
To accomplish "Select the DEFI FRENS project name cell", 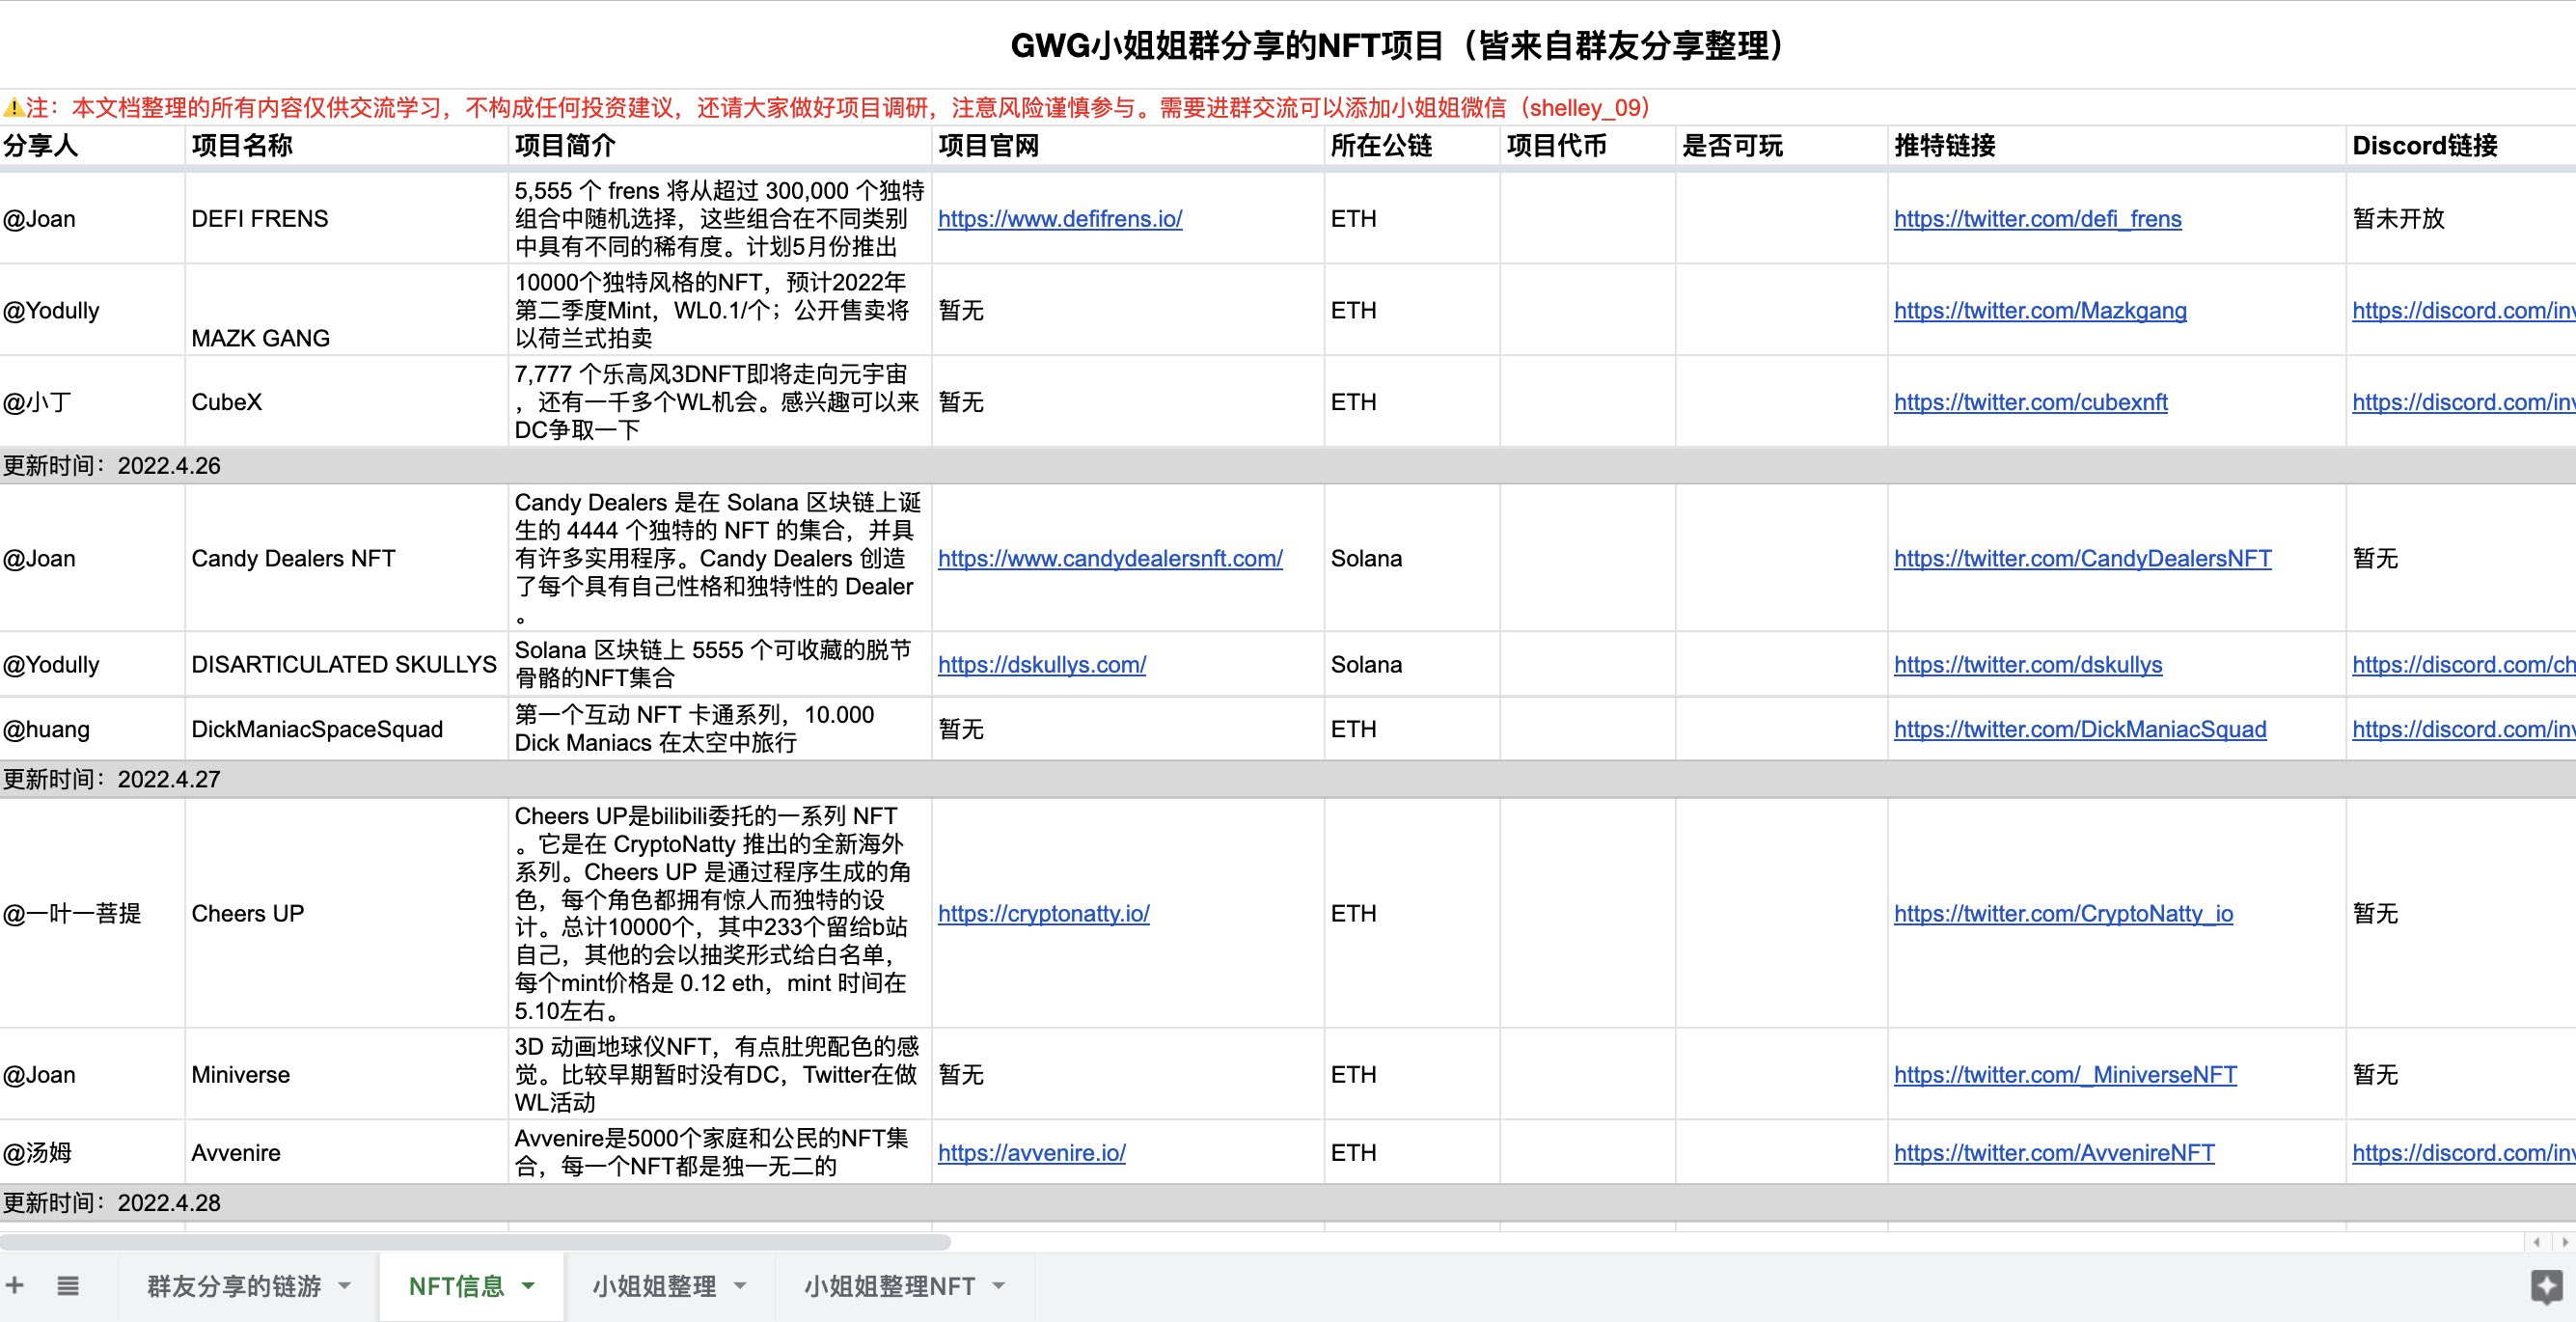I will tap(346, 219).
